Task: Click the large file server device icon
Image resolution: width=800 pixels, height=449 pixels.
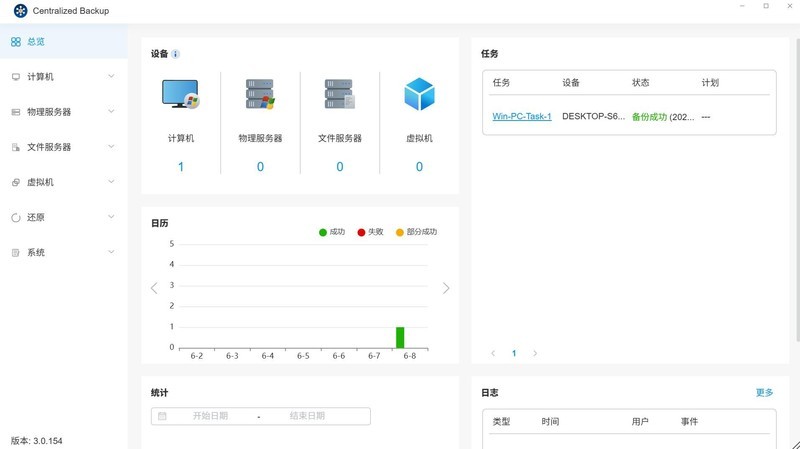Action: [x=340, y=94]
